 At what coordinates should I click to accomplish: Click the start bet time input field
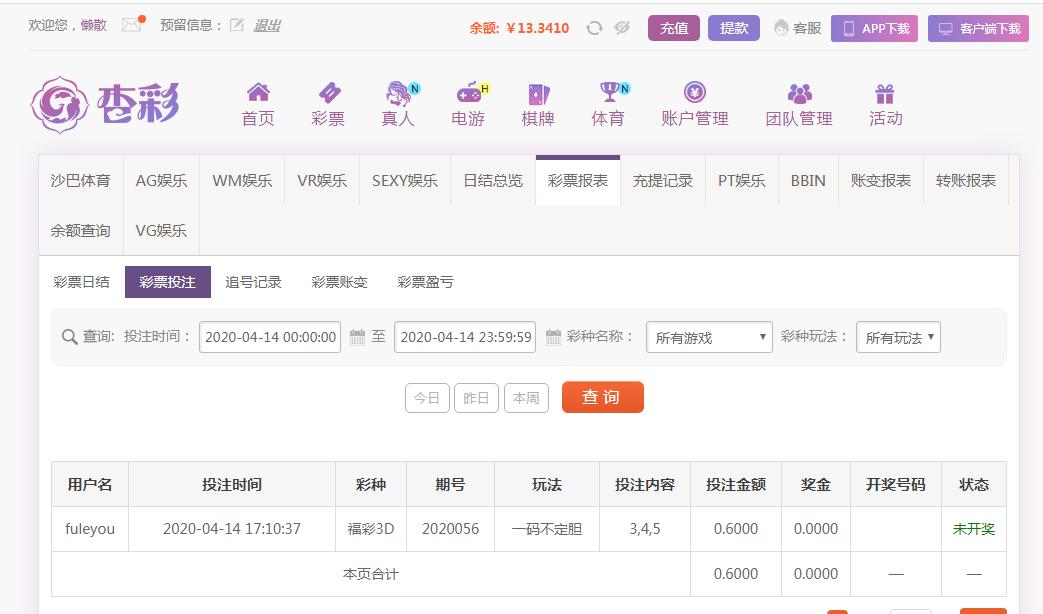click(270, 337)
